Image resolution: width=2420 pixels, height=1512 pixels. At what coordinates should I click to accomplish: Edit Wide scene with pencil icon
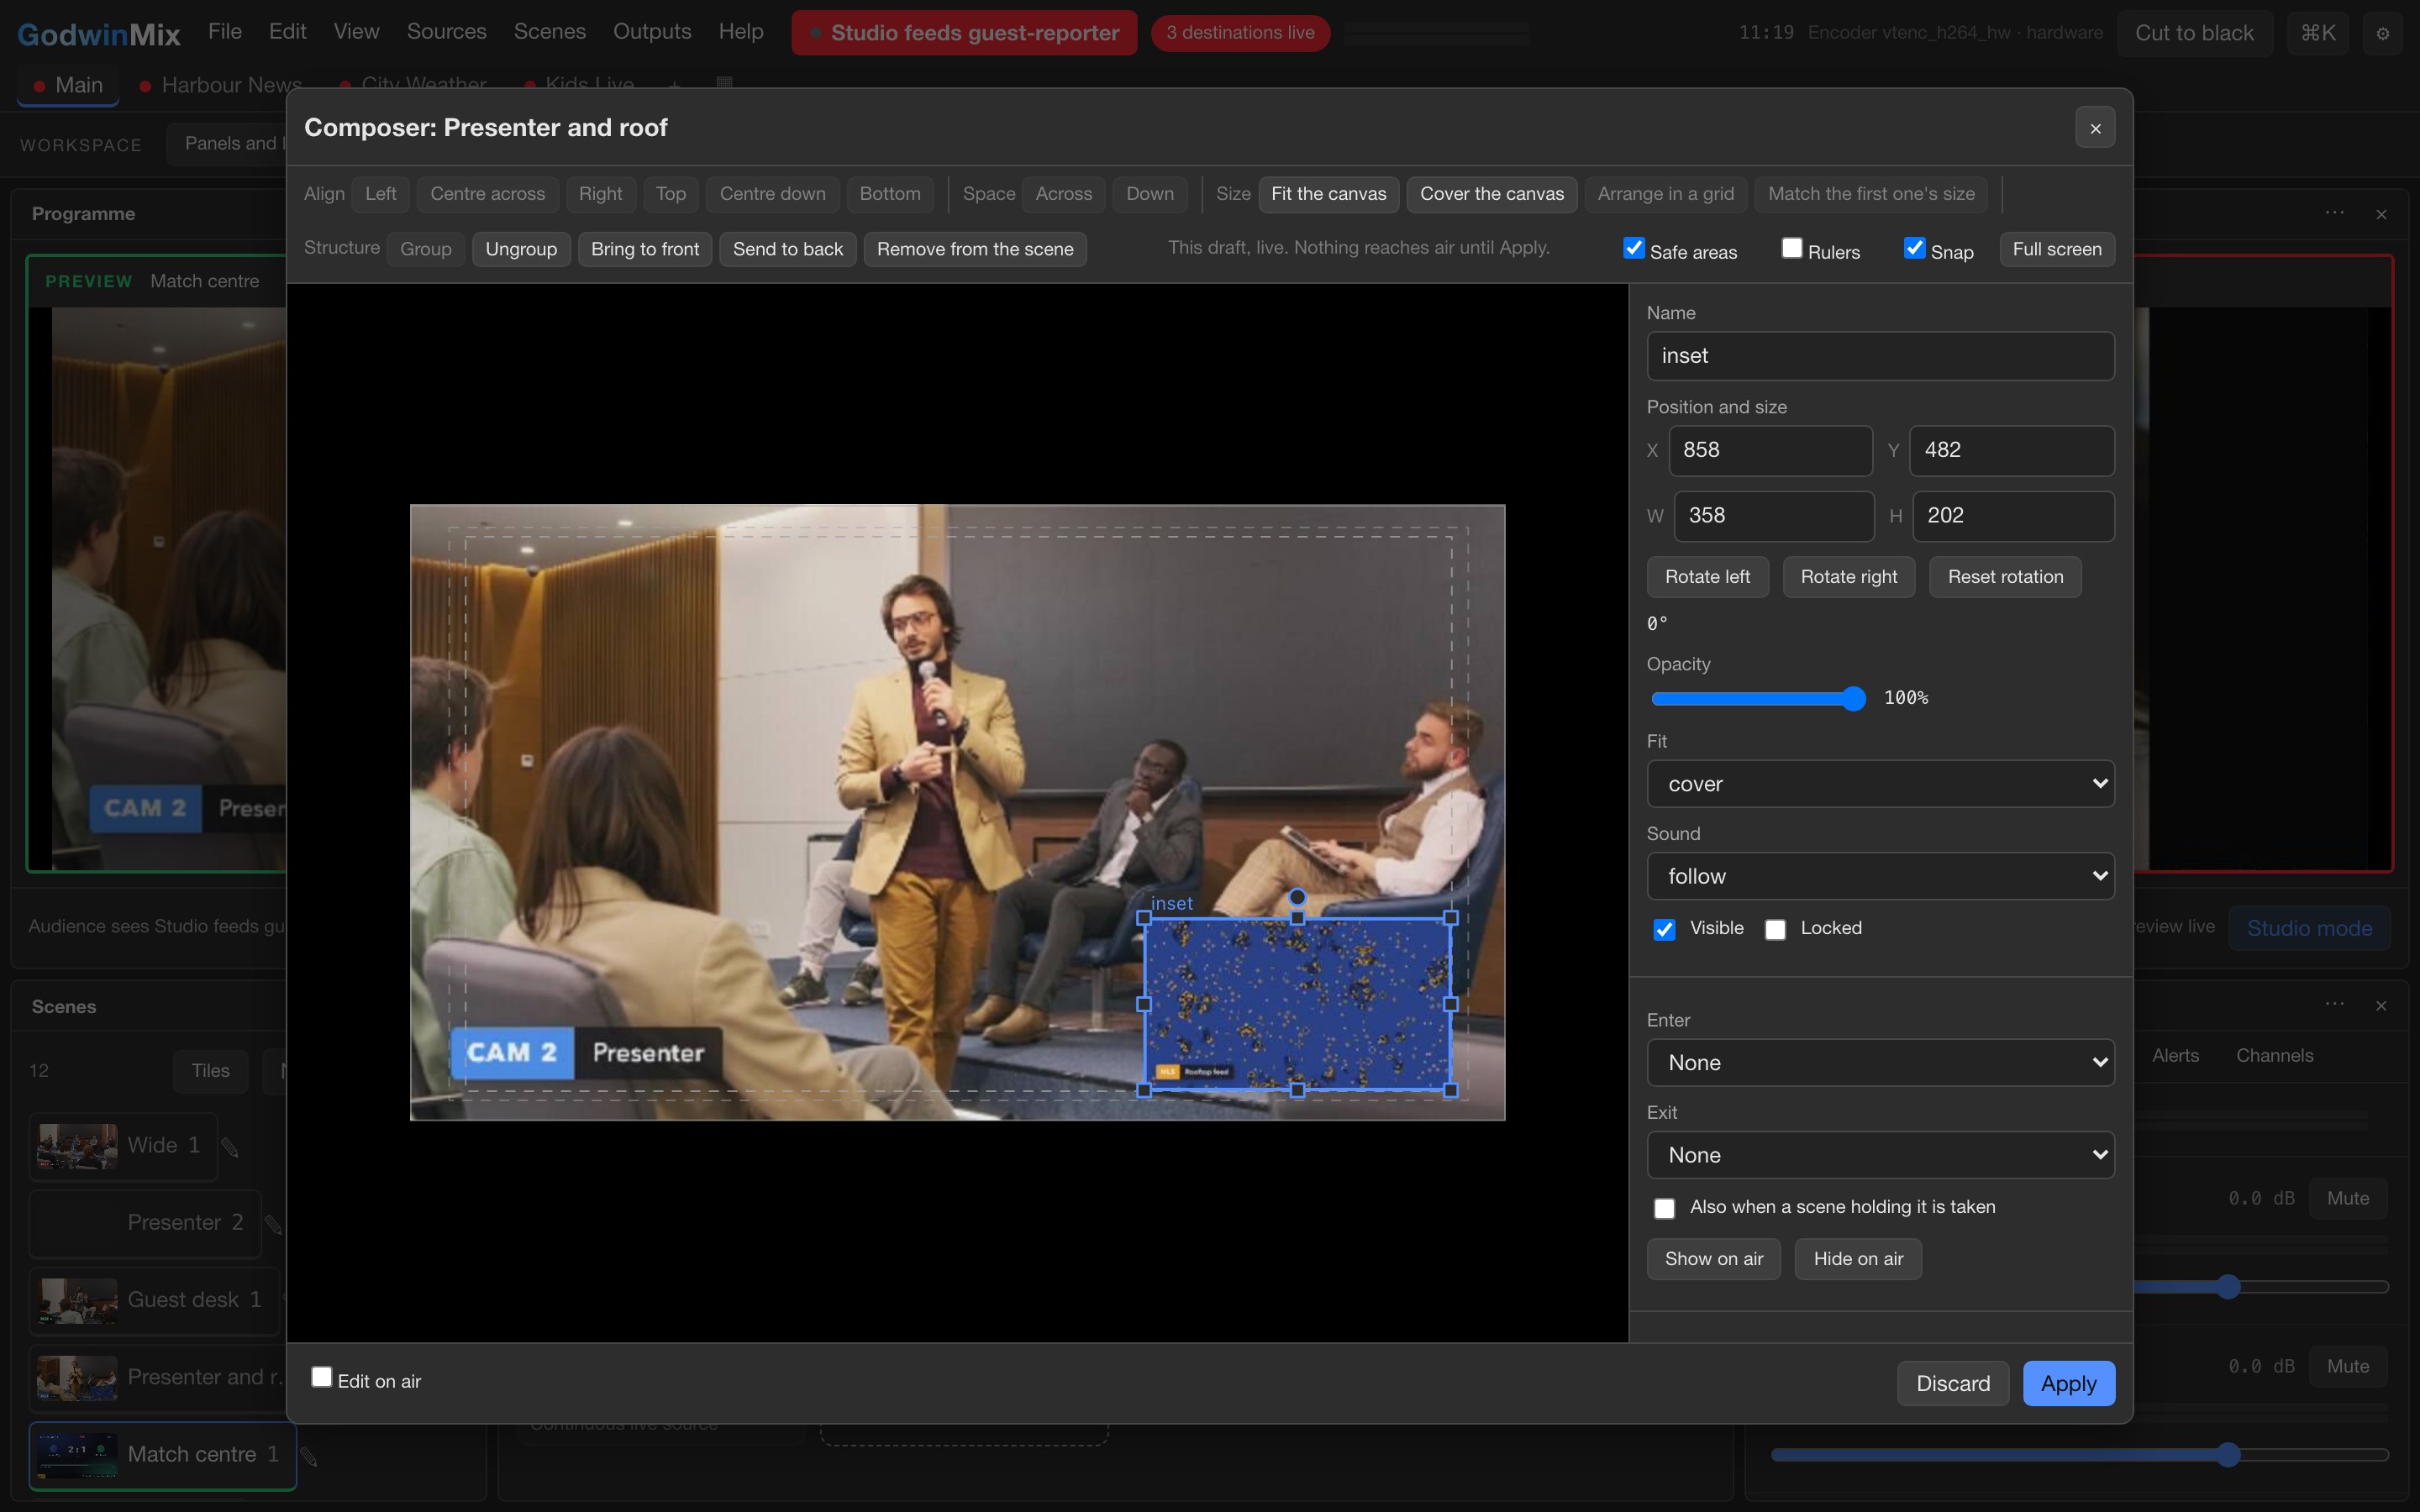[x=230, y=1147]
